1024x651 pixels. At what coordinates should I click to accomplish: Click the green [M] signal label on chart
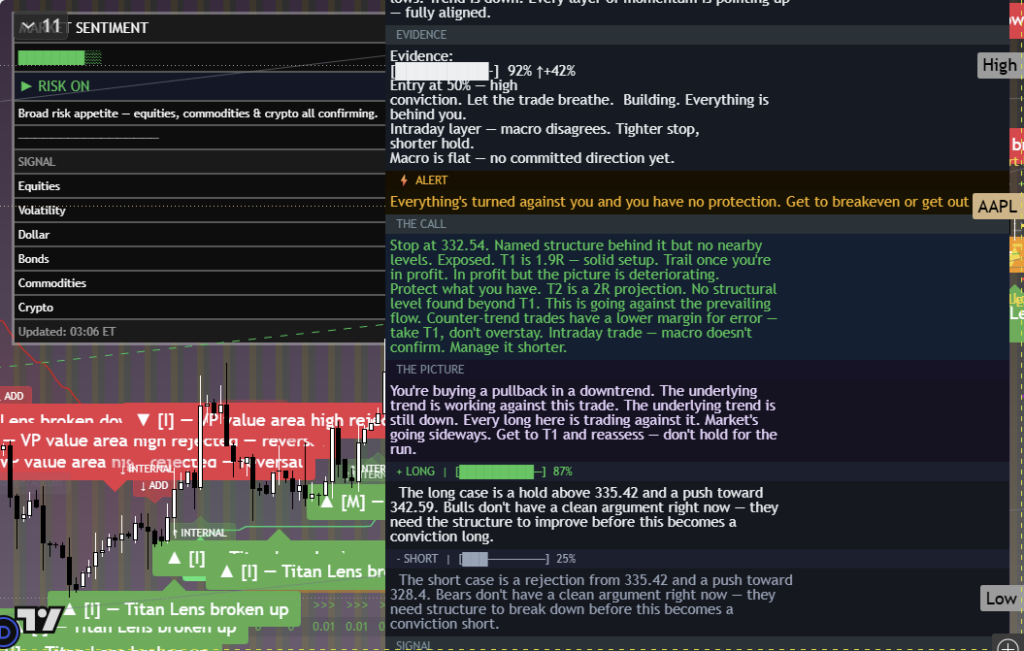pyautogui.click(x=347, y=502)
